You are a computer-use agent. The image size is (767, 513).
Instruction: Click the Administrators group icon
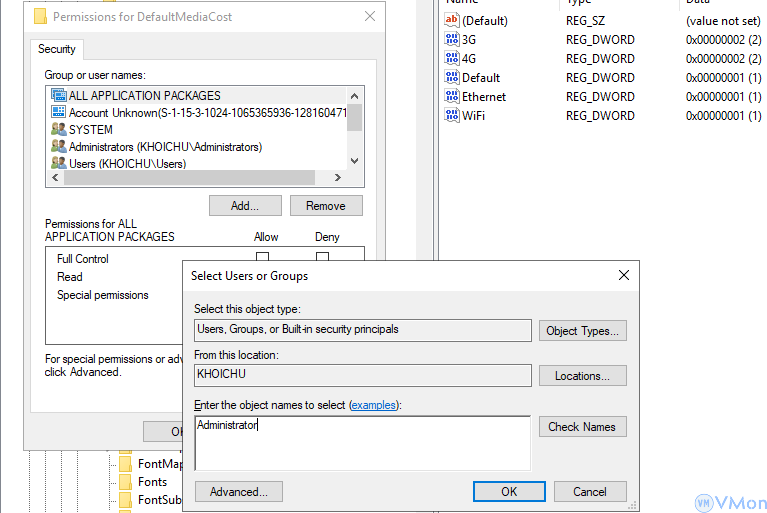click(58, 147)
